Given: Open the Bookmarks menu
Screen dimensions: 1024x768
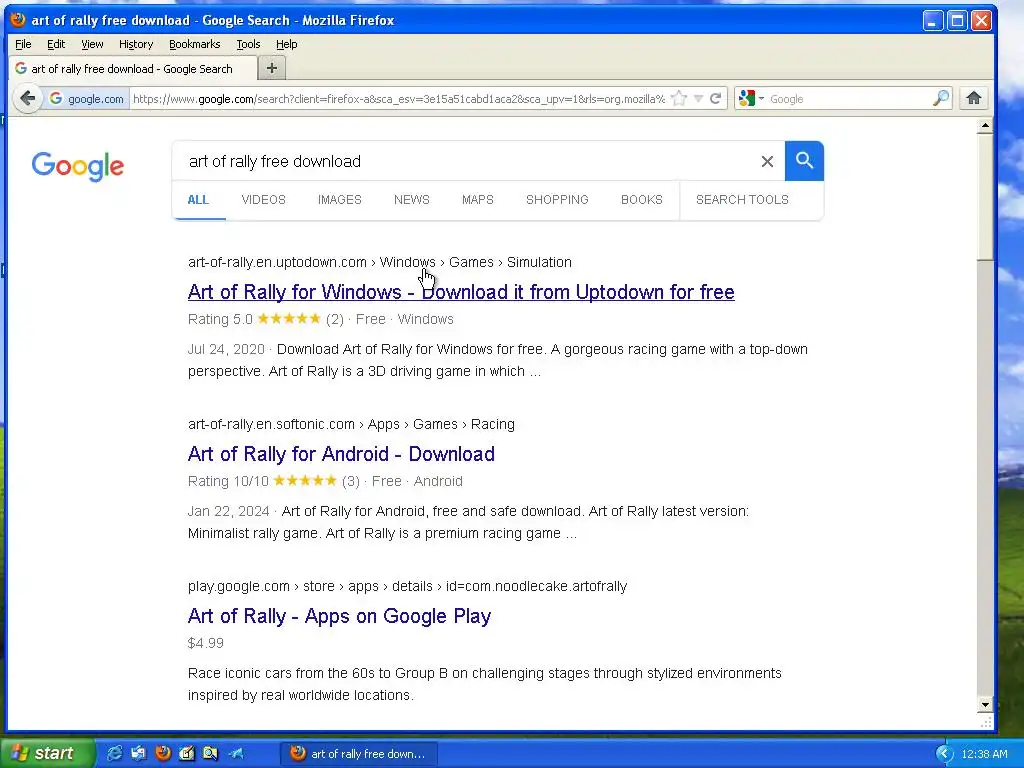Looking at the screenshot, I should [x=195, y=44].
